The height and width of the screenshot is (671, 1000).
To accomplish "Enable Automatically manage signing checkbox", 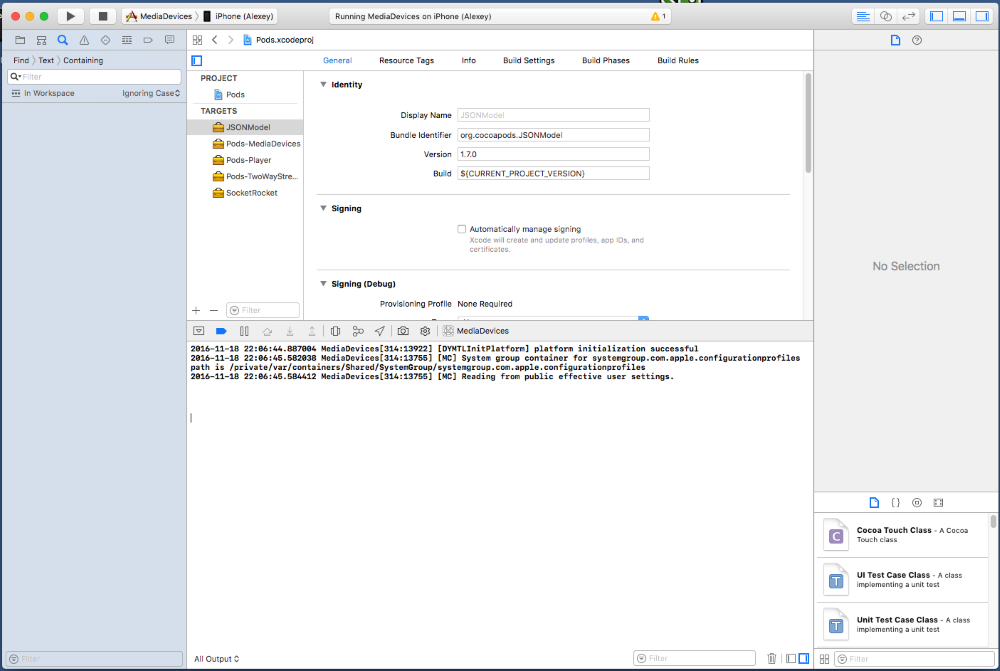I will point(461,229).
